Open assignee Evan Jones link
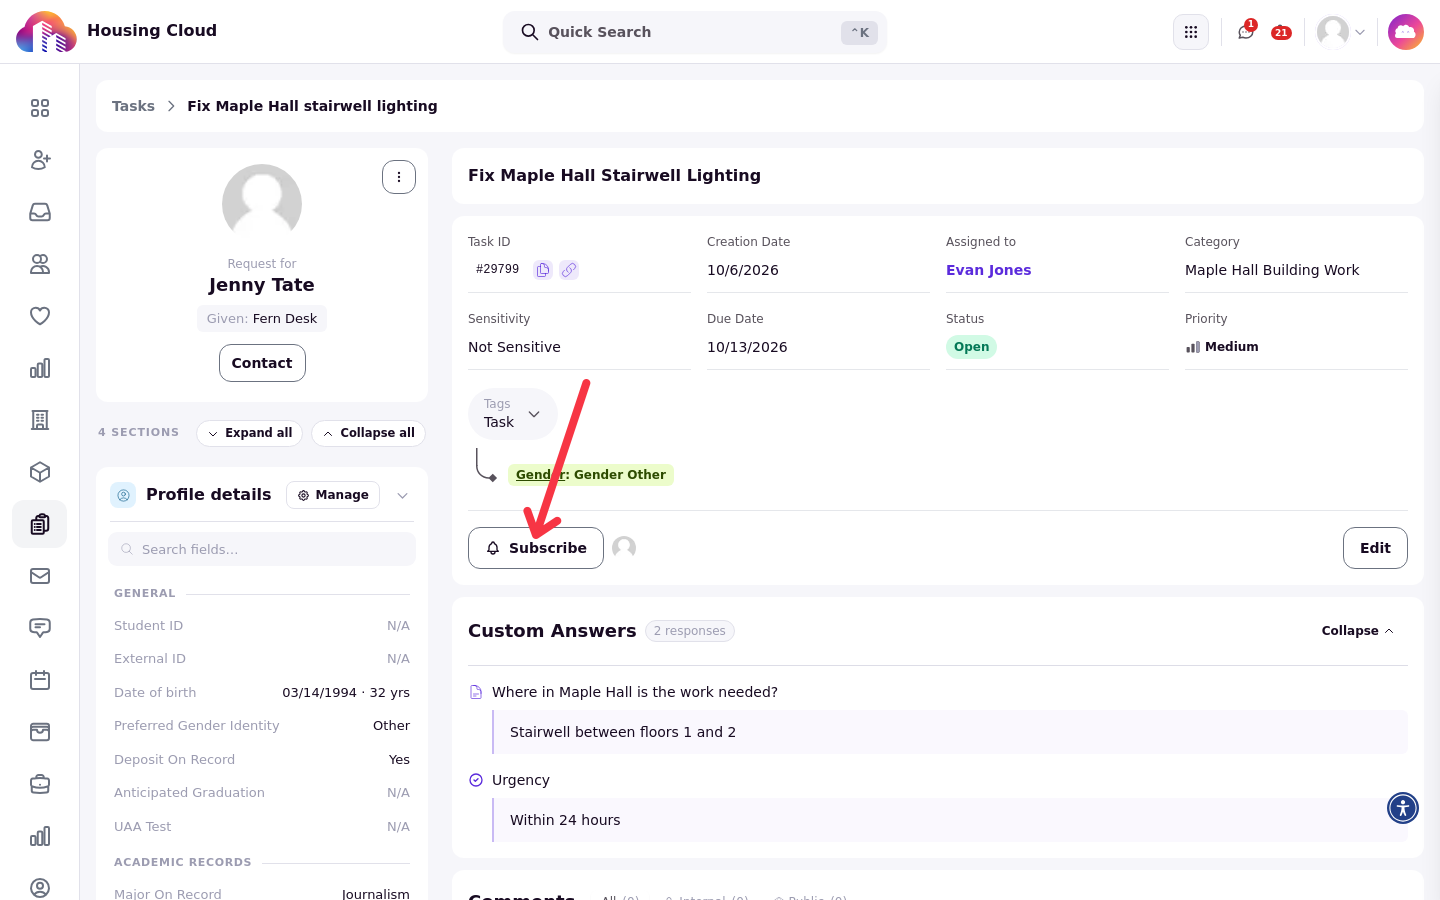1440x900 pixels. (x=988, y=270)
